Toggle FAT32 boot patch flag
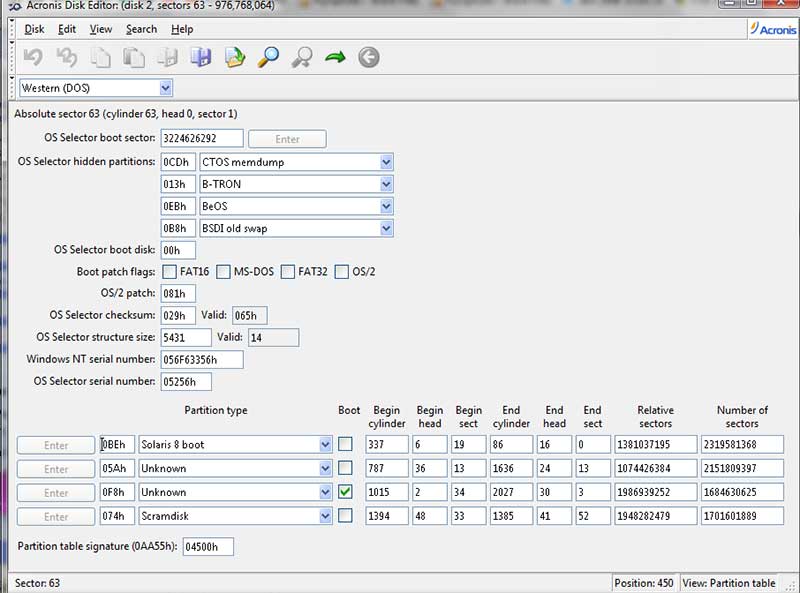Image resolution: width=800 pixels, height=593 pixels. point(288,271)
